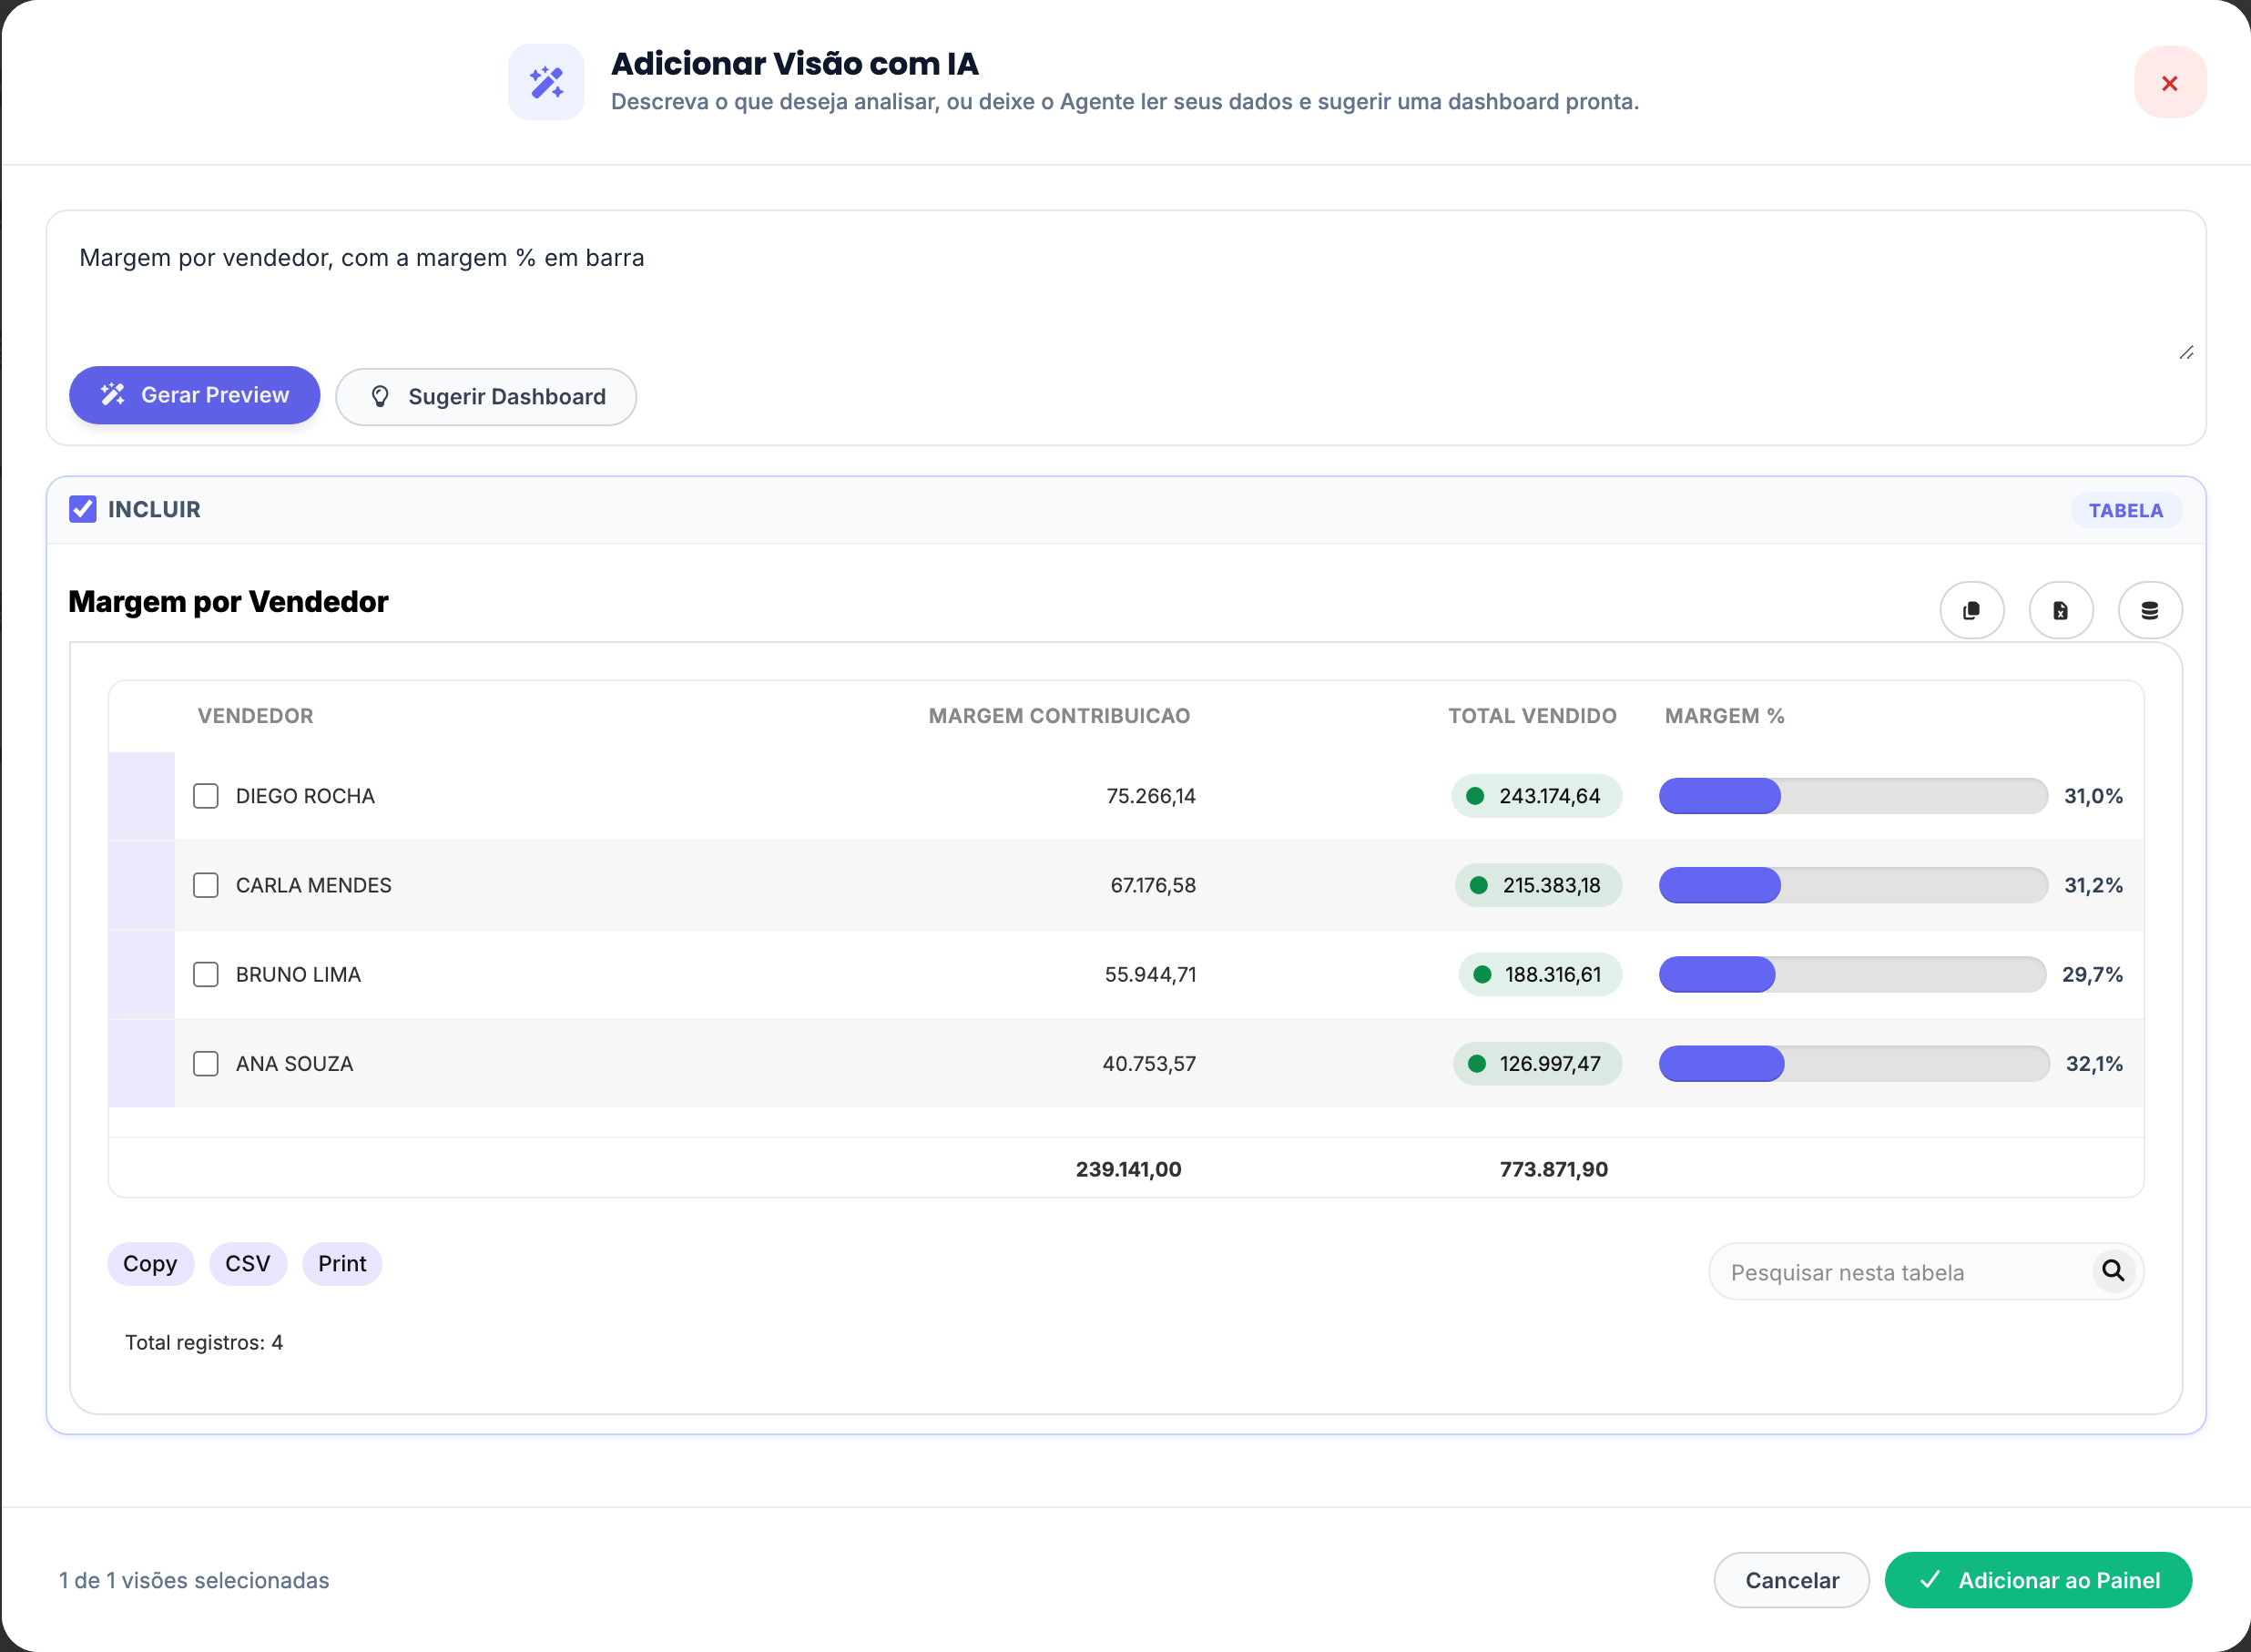Click the magic wand icon in the header
This screenshot has height=1652, width=2251.
coord(546,82)
